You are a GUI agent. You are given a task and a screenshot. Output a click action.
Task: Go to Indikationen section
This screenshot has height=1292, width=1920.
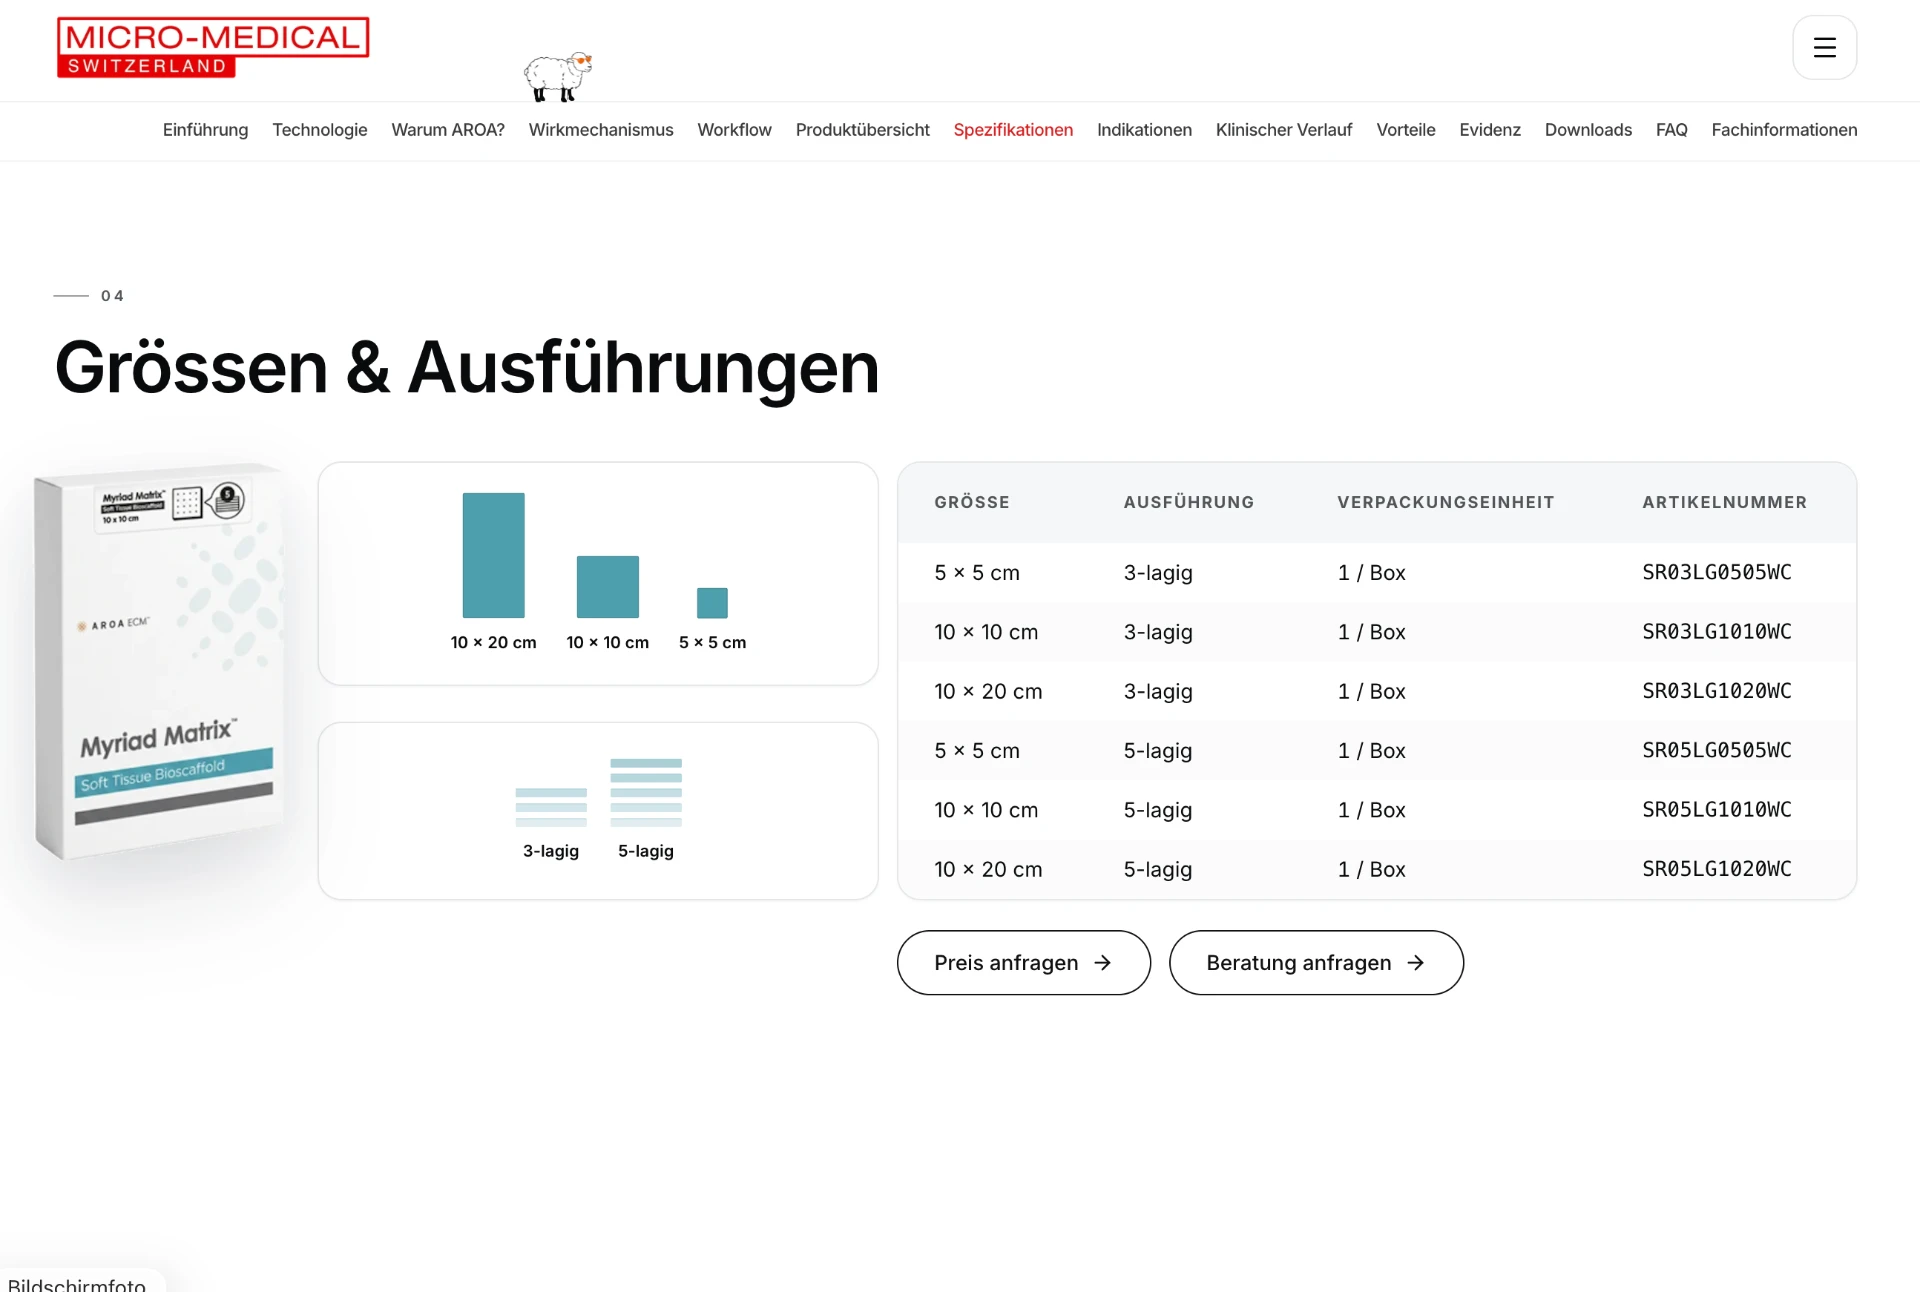point(1144,130)
